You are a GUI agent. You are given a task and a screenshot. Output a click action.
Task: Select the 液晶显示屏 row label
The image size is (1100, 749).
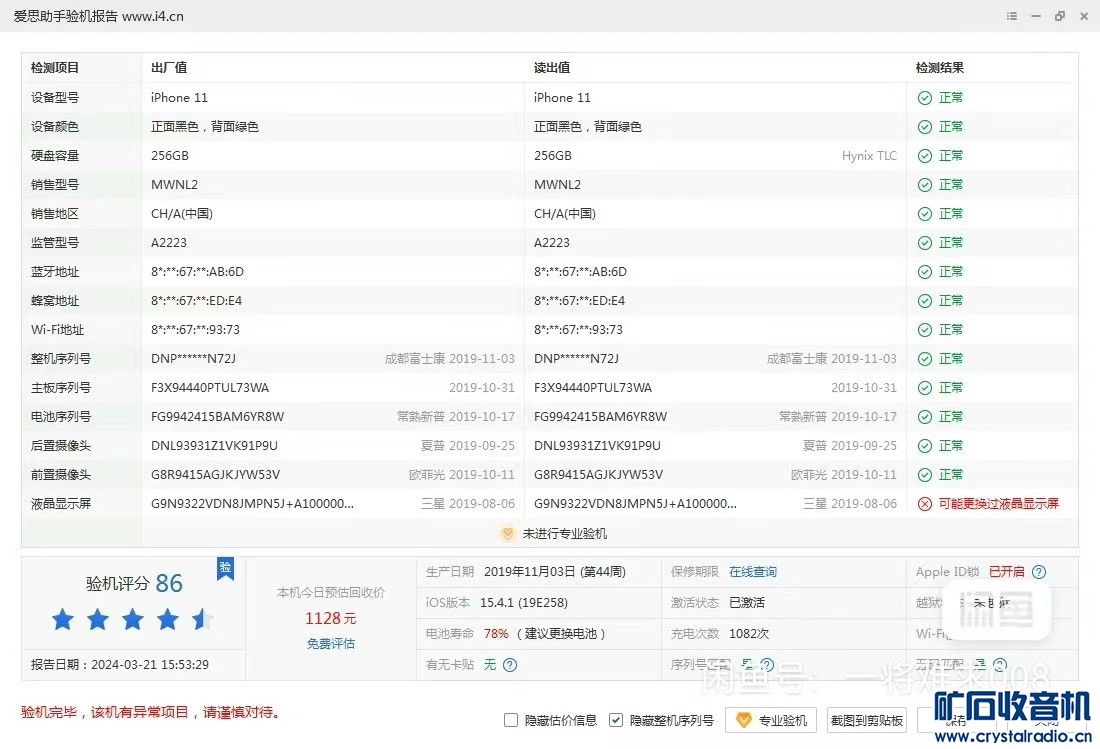pyautogui.click(x=61, y=504)
